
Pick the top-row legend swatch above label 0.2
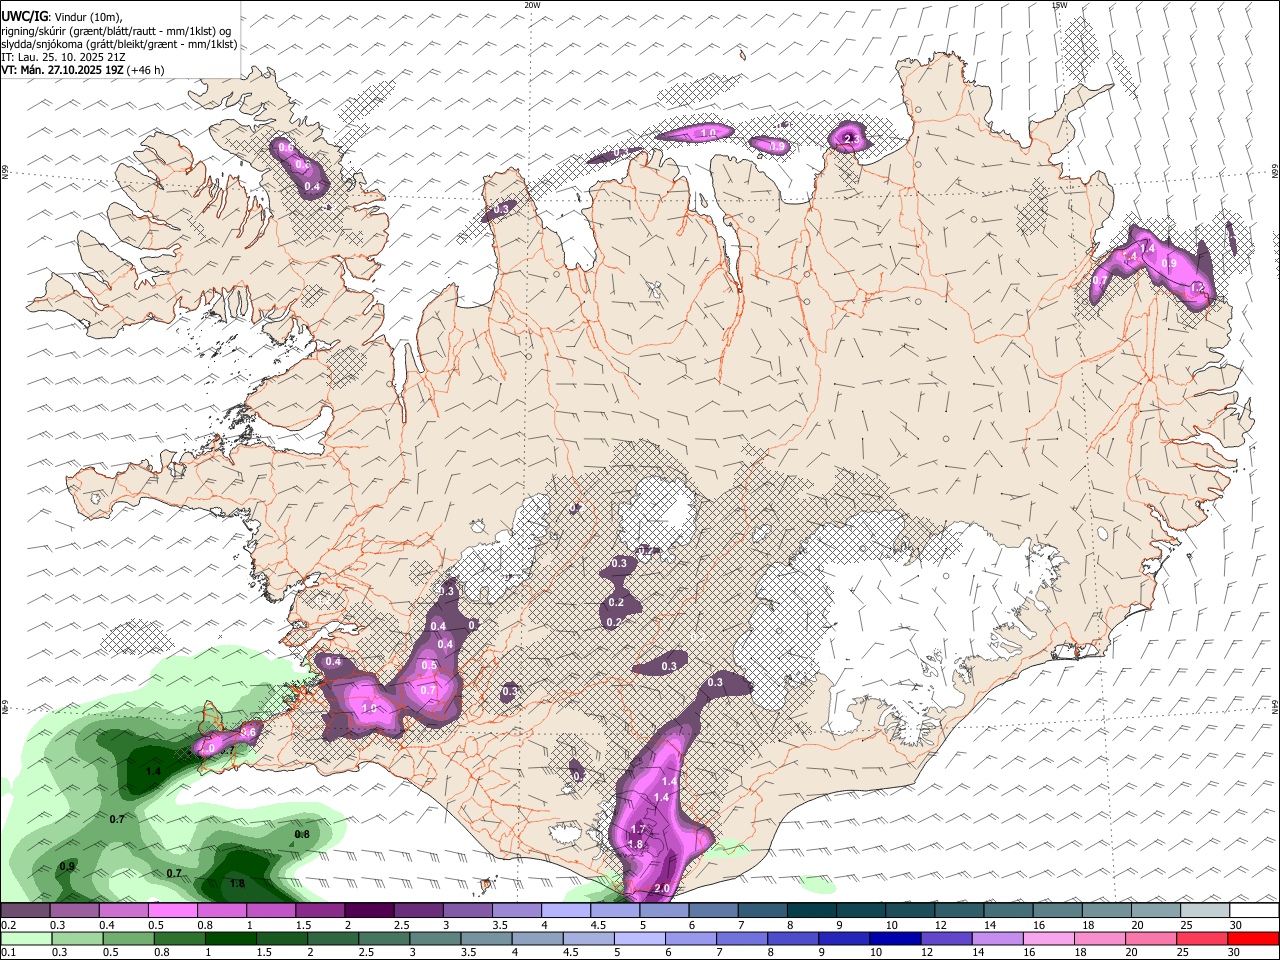pos(25,911)
